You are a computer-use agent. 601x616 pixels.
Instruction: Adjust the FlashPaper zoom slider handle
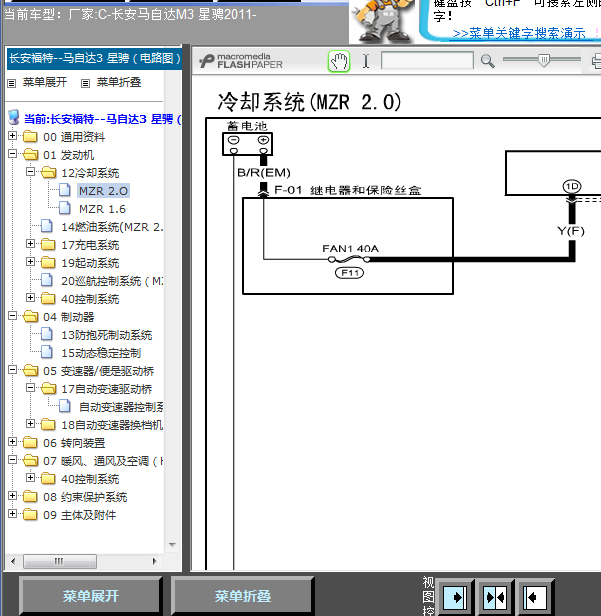(x=544, y=60)
